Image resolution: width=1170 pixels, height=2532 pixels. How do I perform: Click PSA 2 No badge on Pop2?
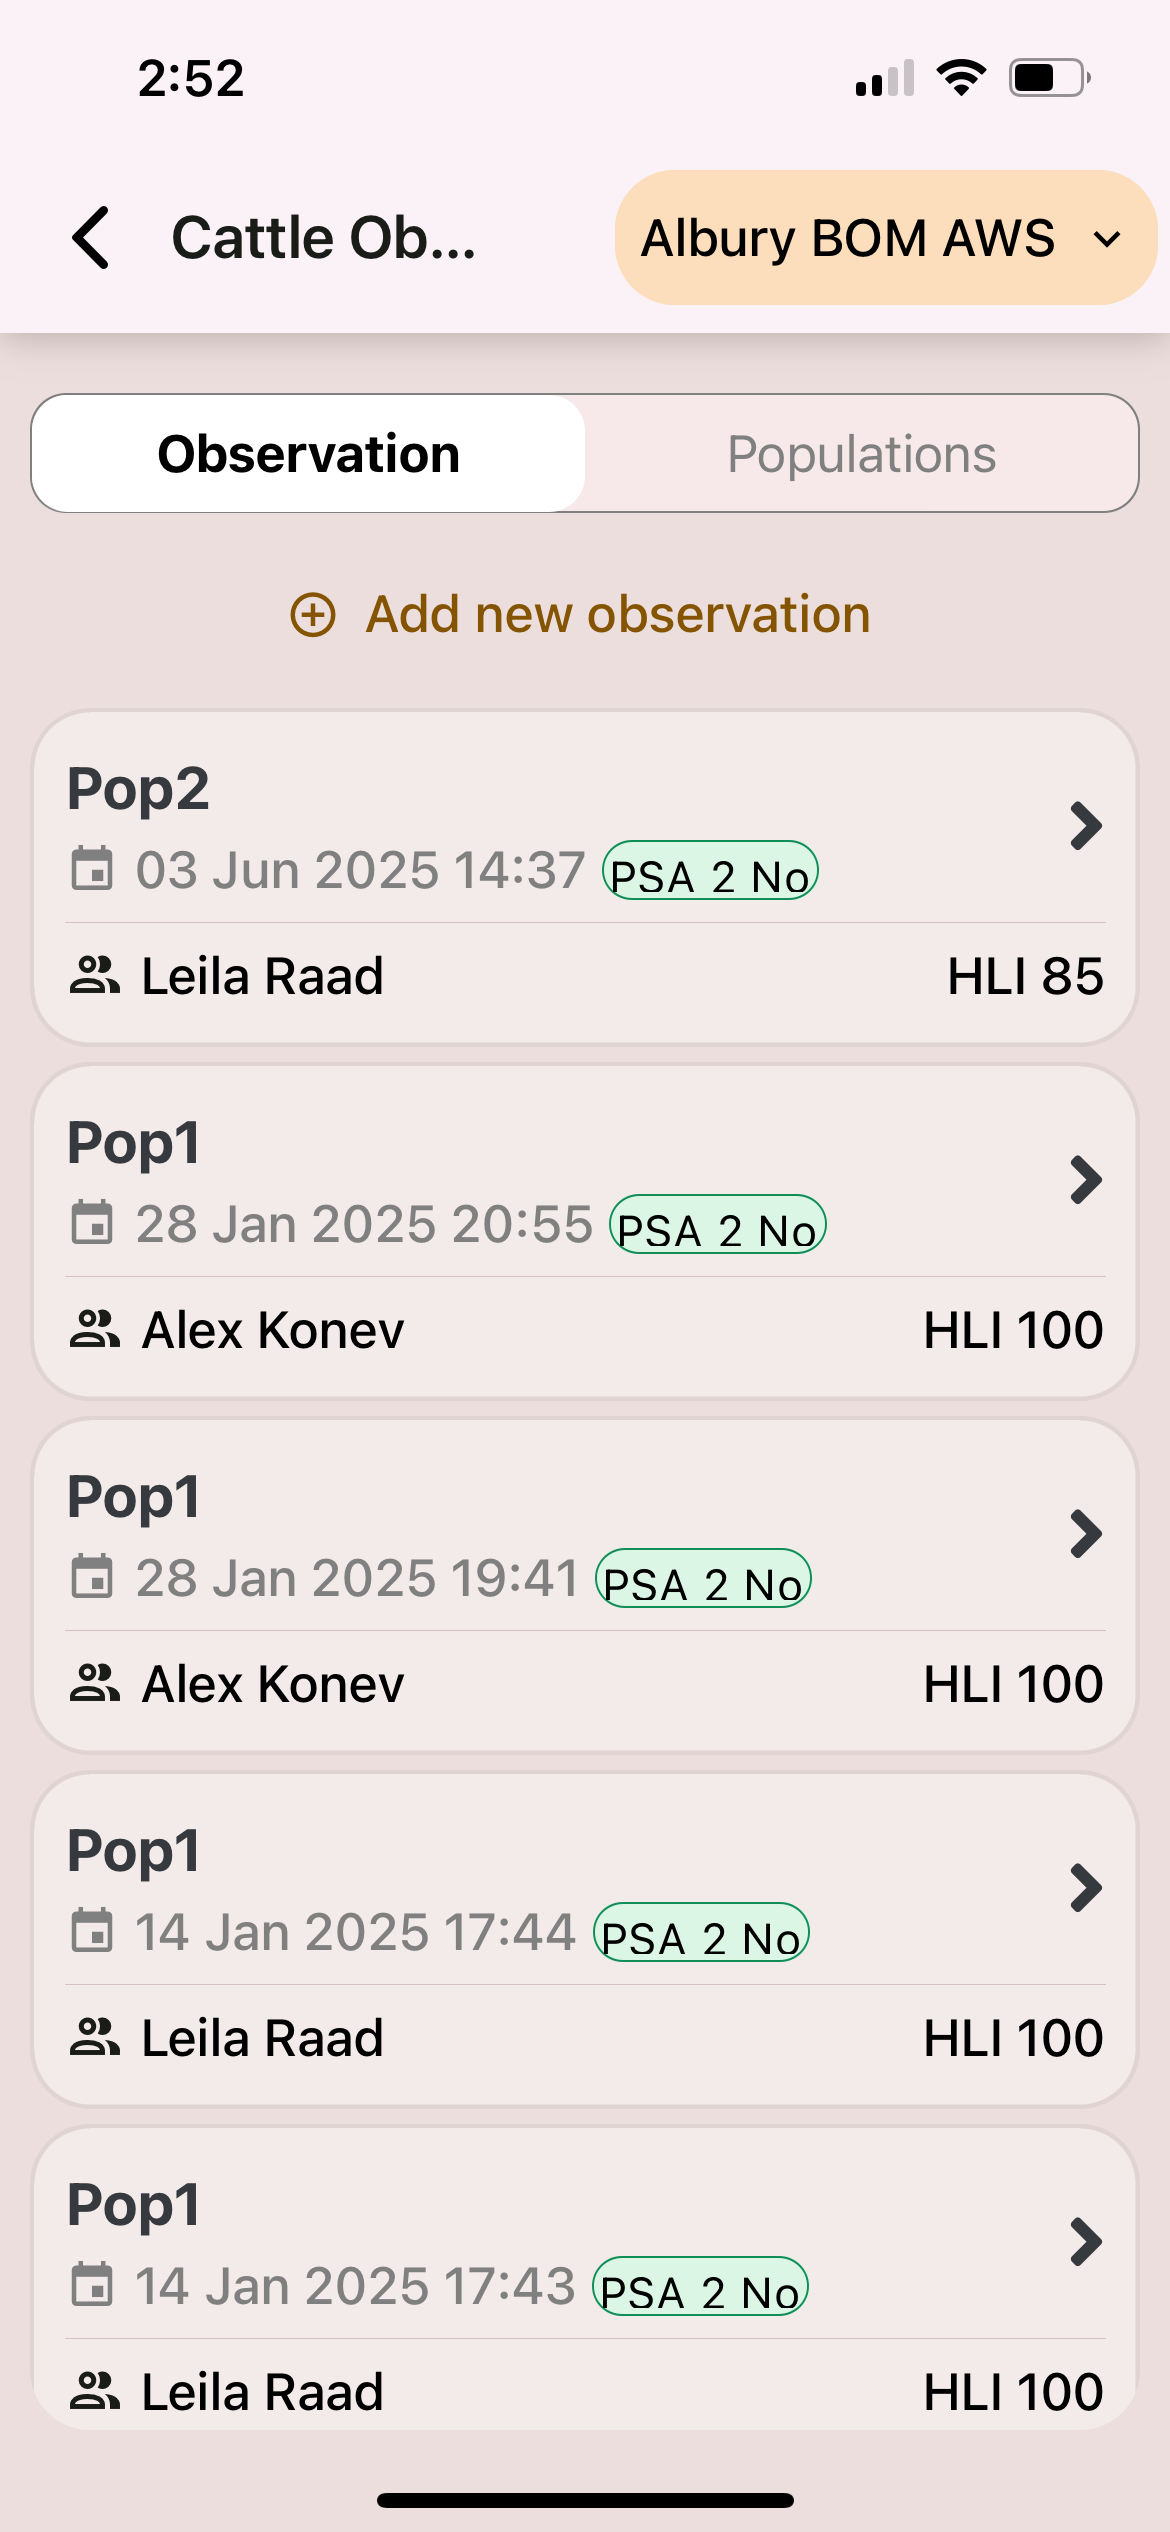[x=710, y=872]
